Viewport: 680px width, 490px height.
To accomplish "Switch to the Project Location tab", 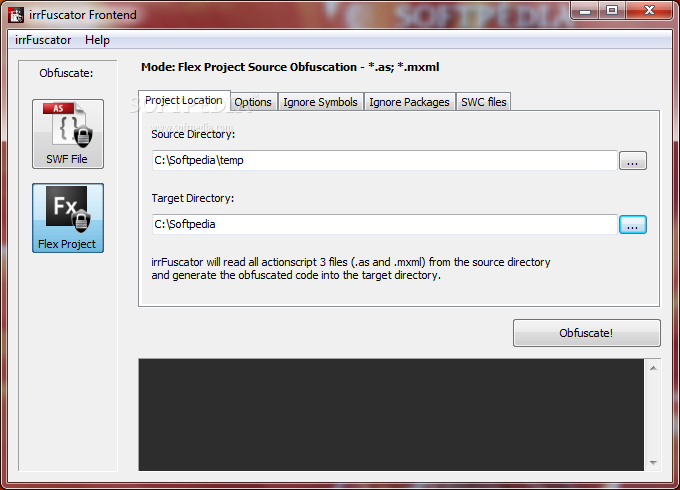I will click(184, 100).
